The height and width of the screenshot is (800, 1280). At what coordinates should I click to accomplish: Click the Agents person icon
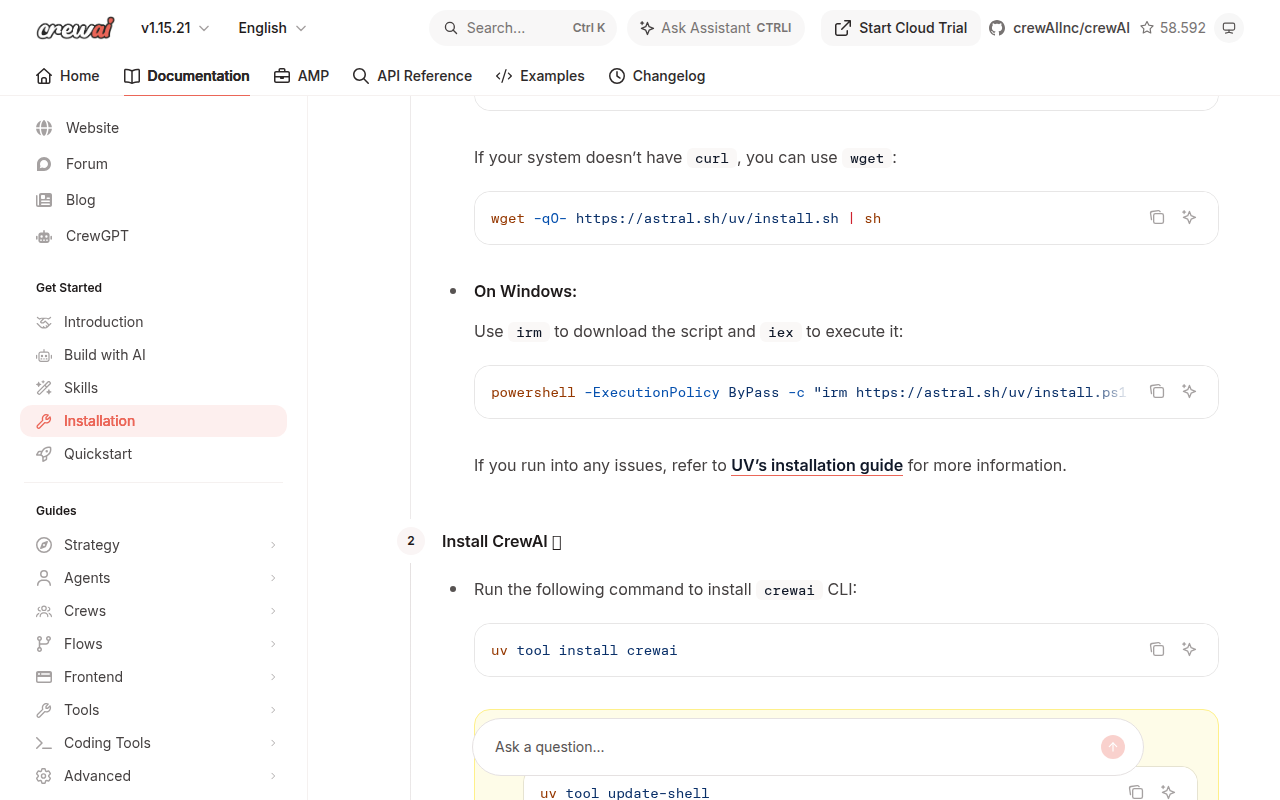(44, 578)
